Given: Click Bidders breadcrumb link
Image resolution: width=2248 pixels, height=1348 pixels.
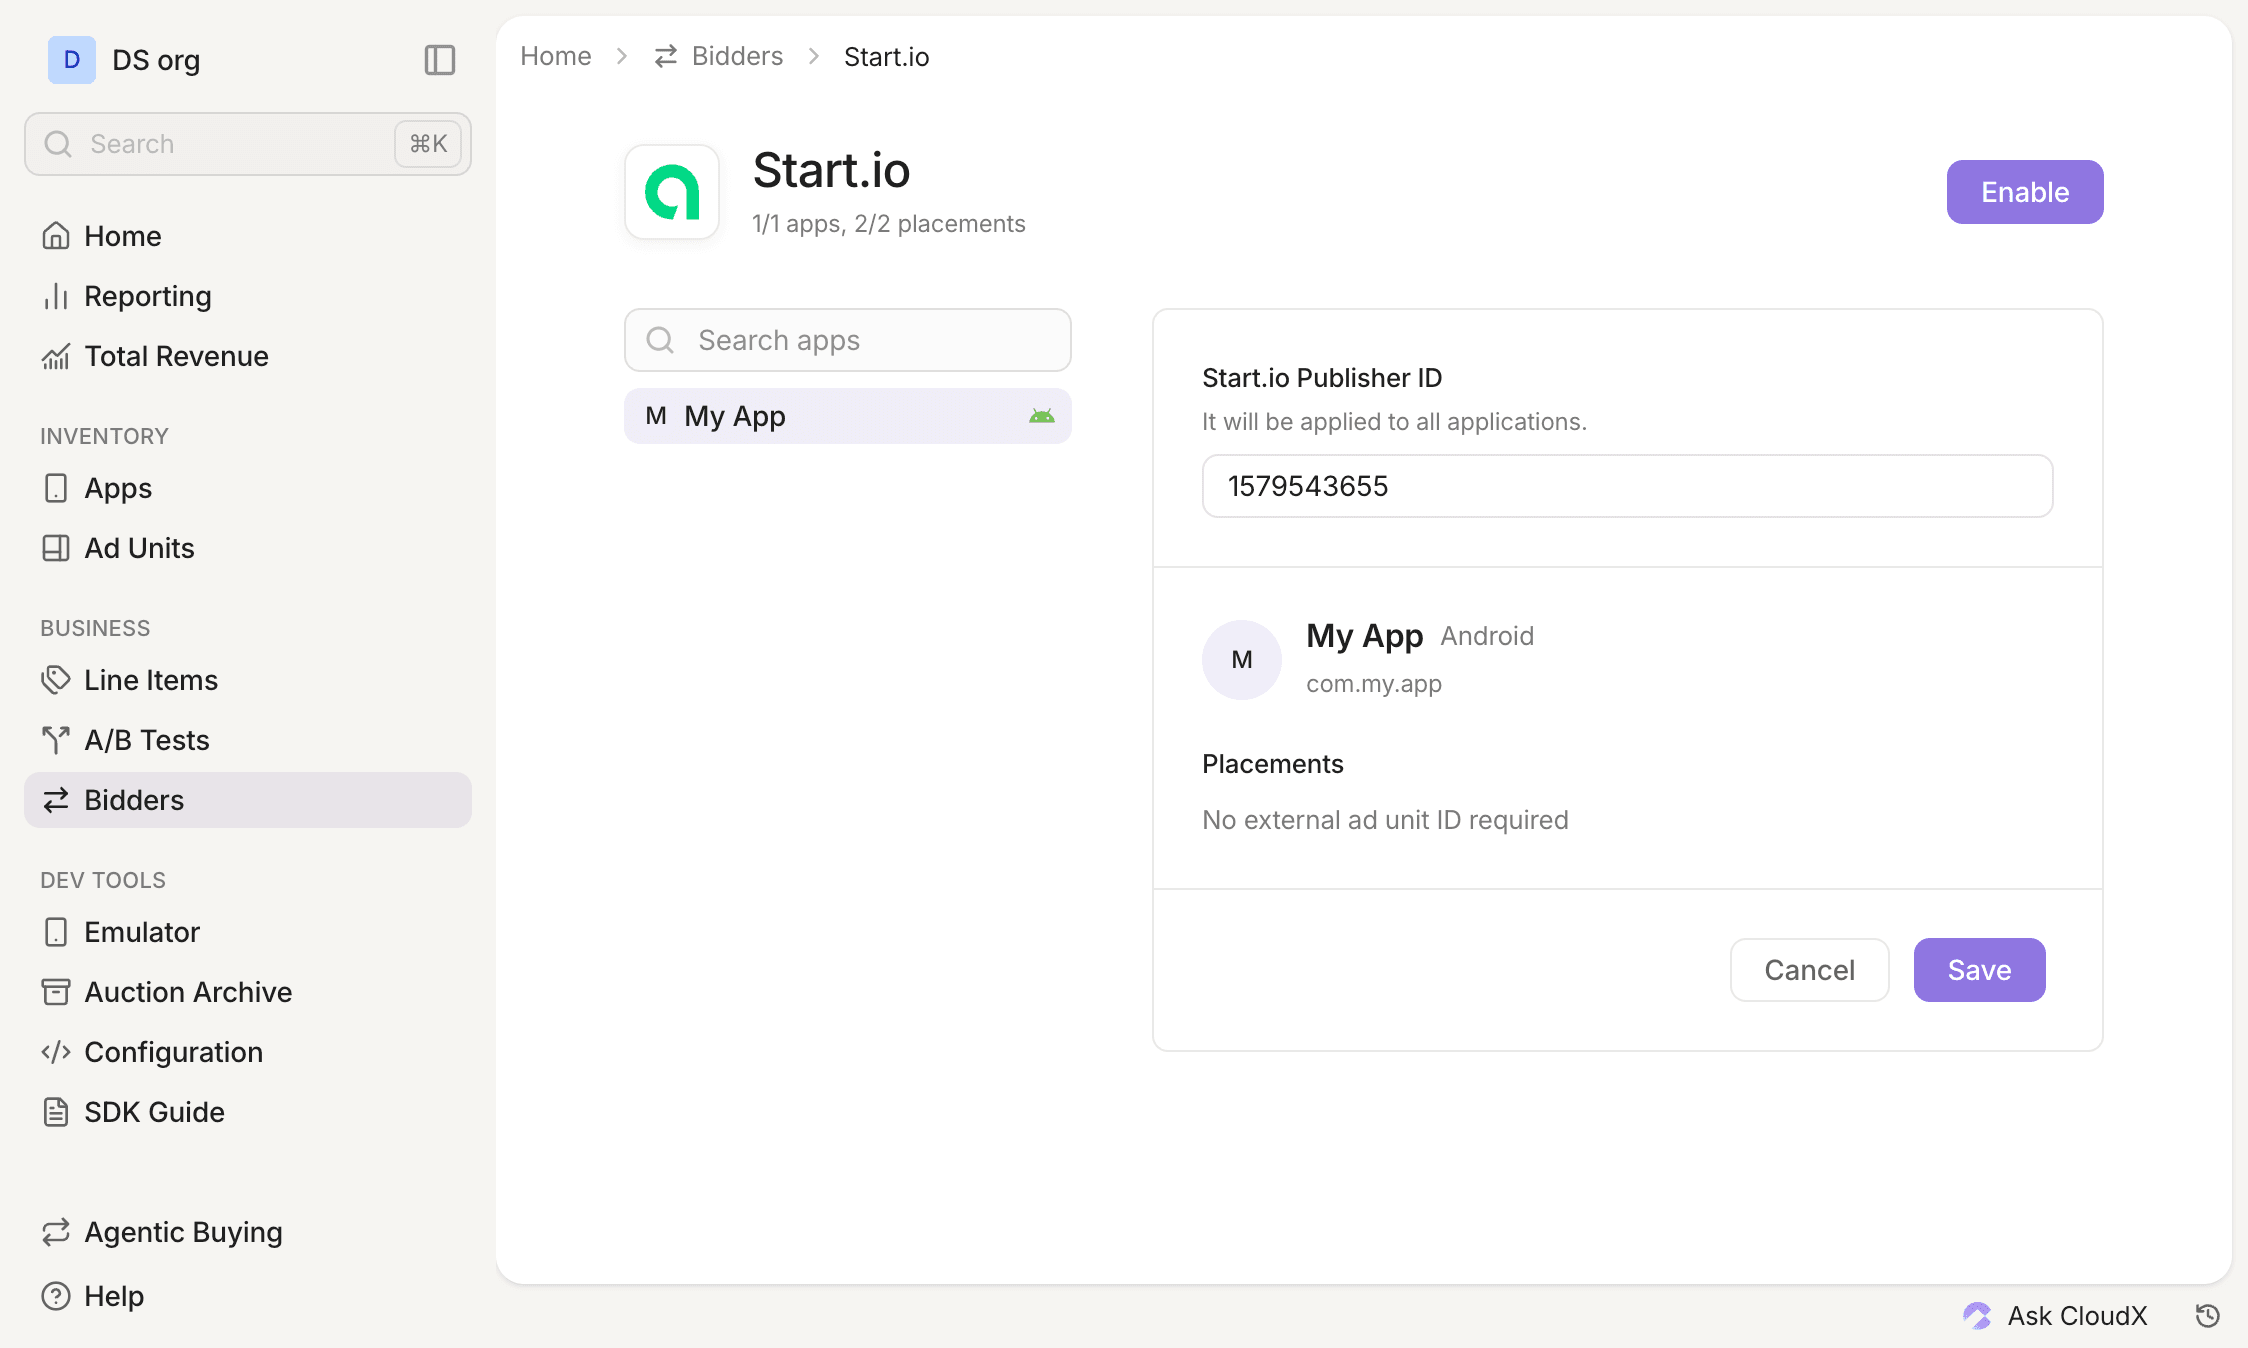Looking at the screenshot, I should tap(718, 56).
